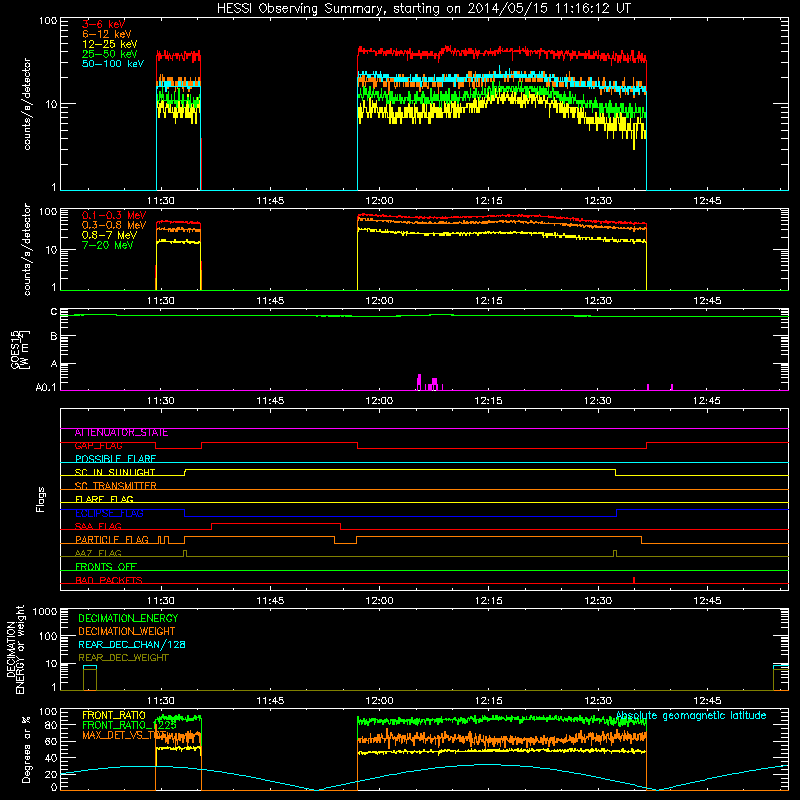
Task: Select the 0.3-0.8 MeV legend label
Action: pyautogui.click(x=114, y=225)
